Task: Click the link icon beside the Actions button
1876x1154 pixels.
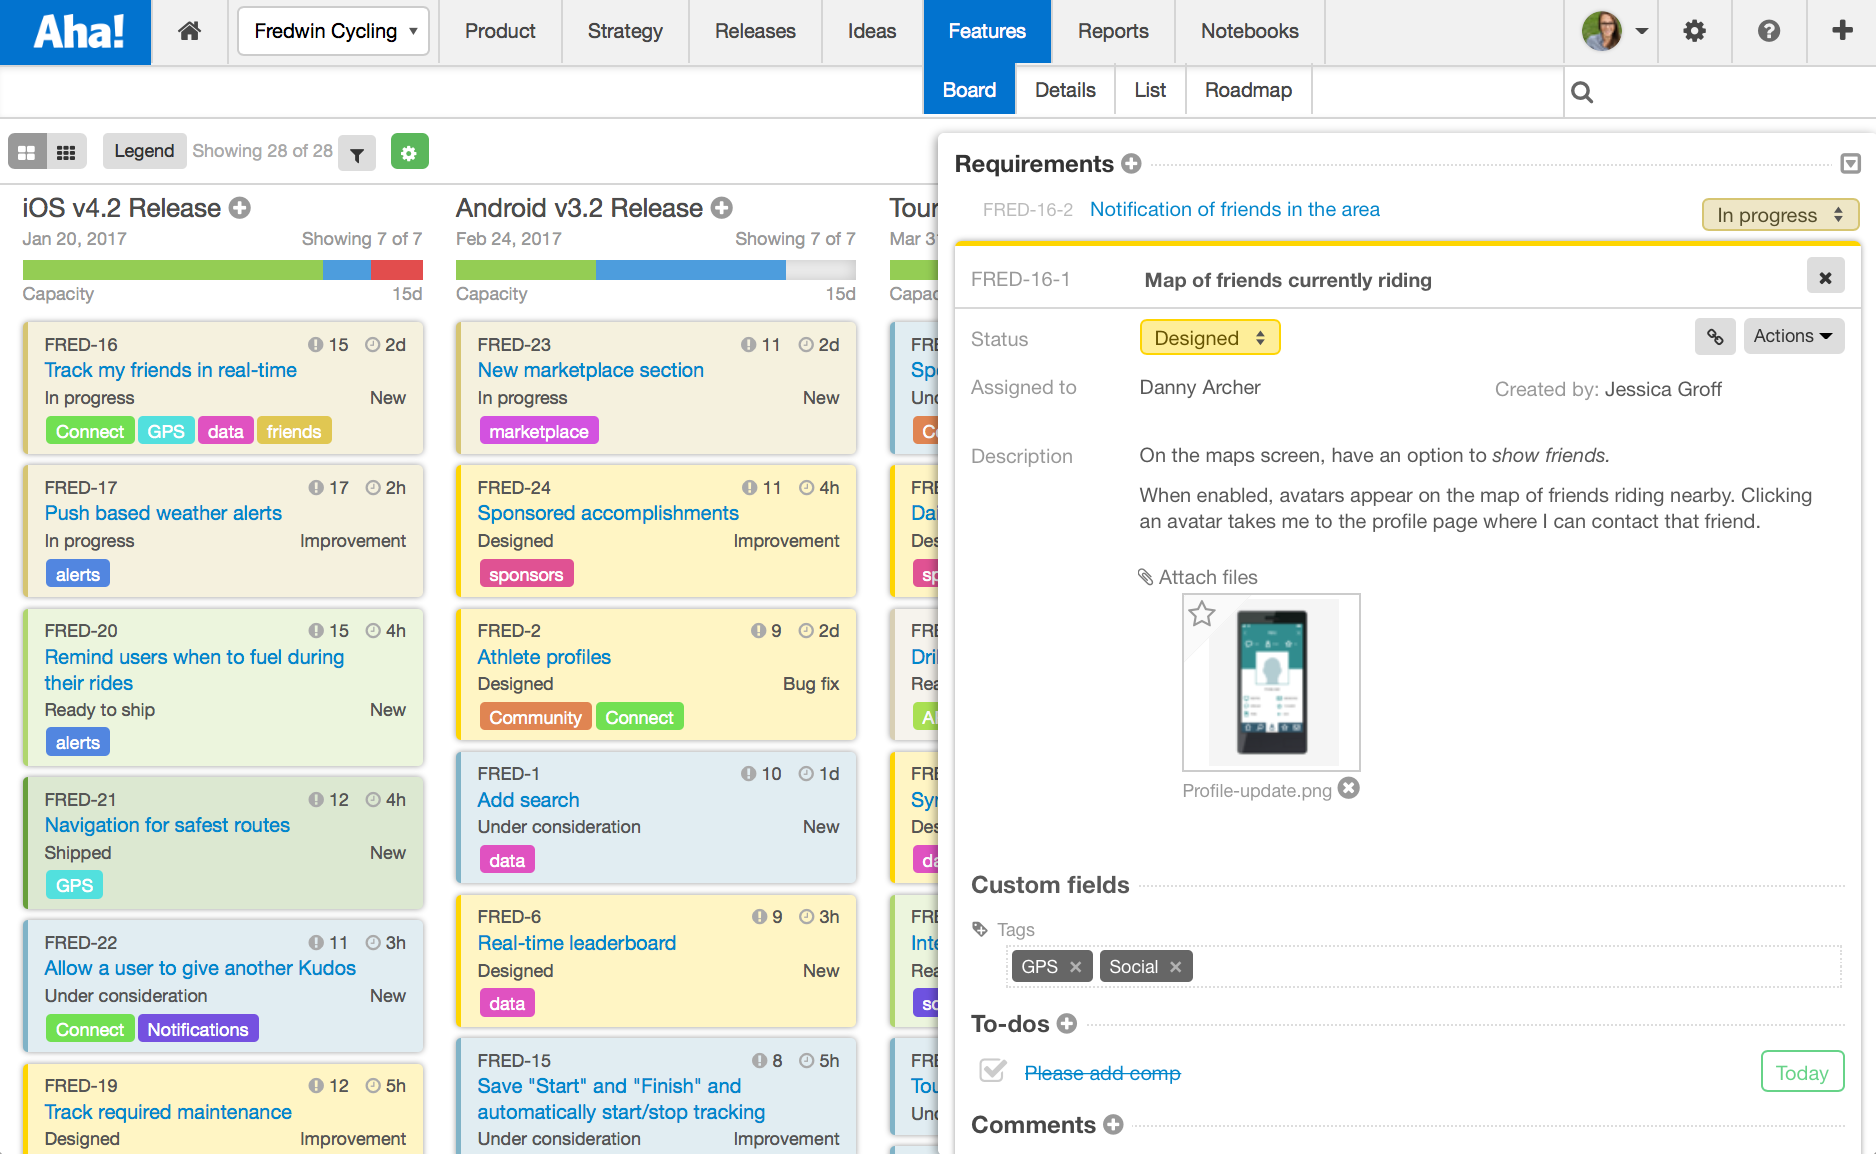Action: click(1715, 336)
